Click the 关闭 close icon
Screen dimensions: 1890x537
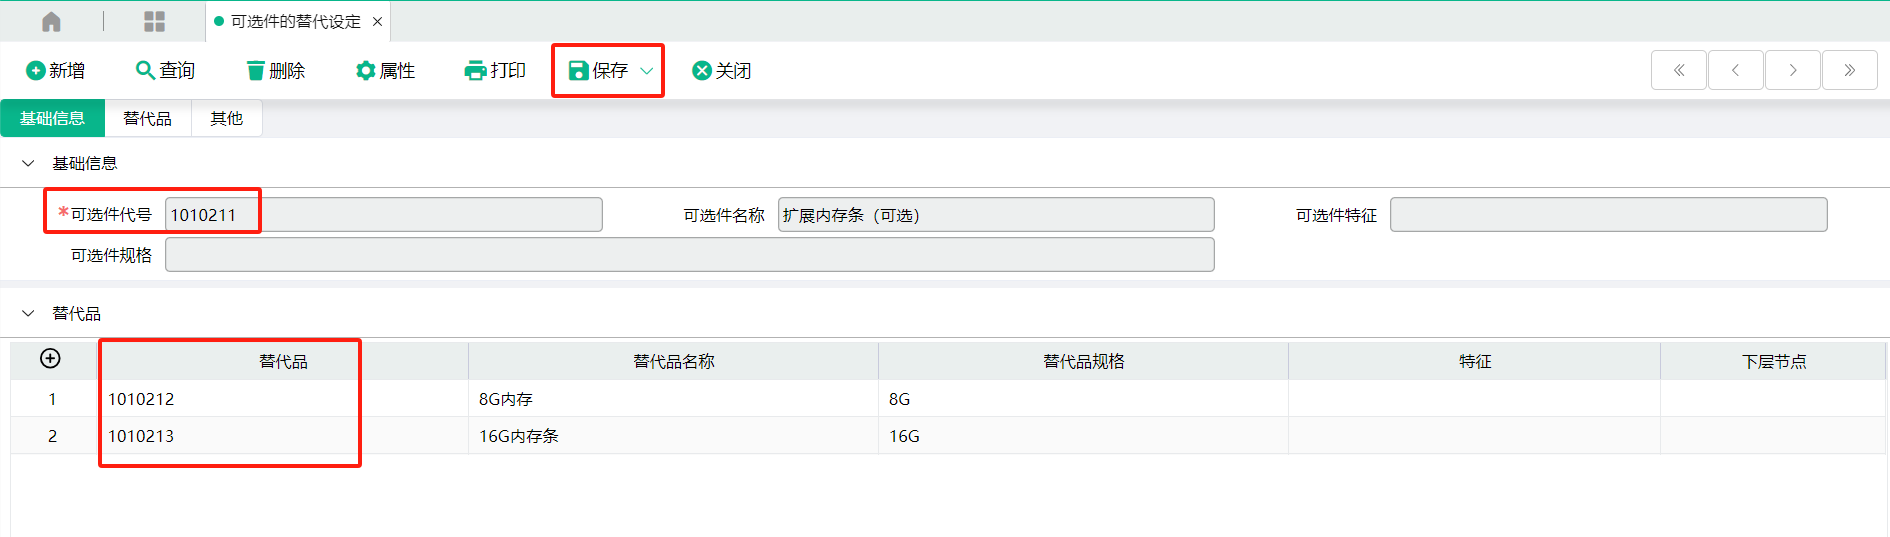click(702, 70)
